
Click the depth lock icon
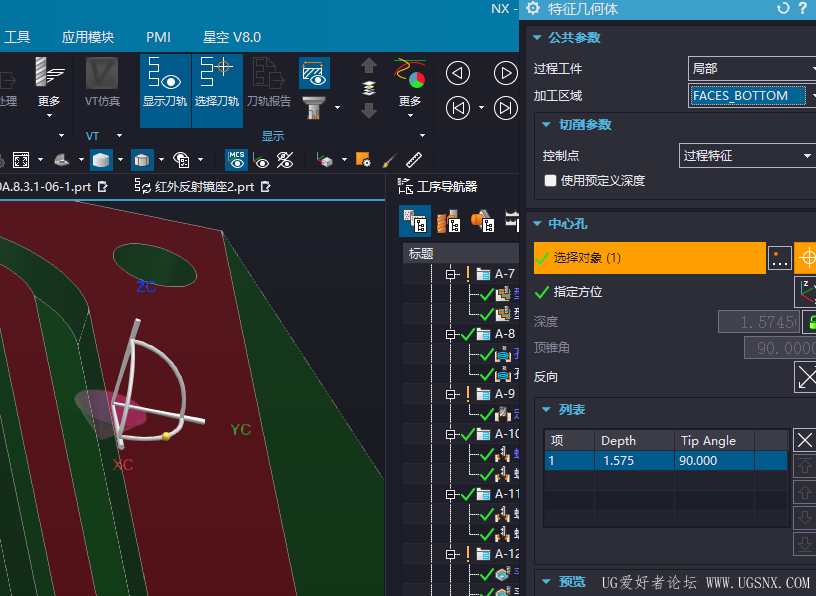pyautogui.click(x=810, y=322)
